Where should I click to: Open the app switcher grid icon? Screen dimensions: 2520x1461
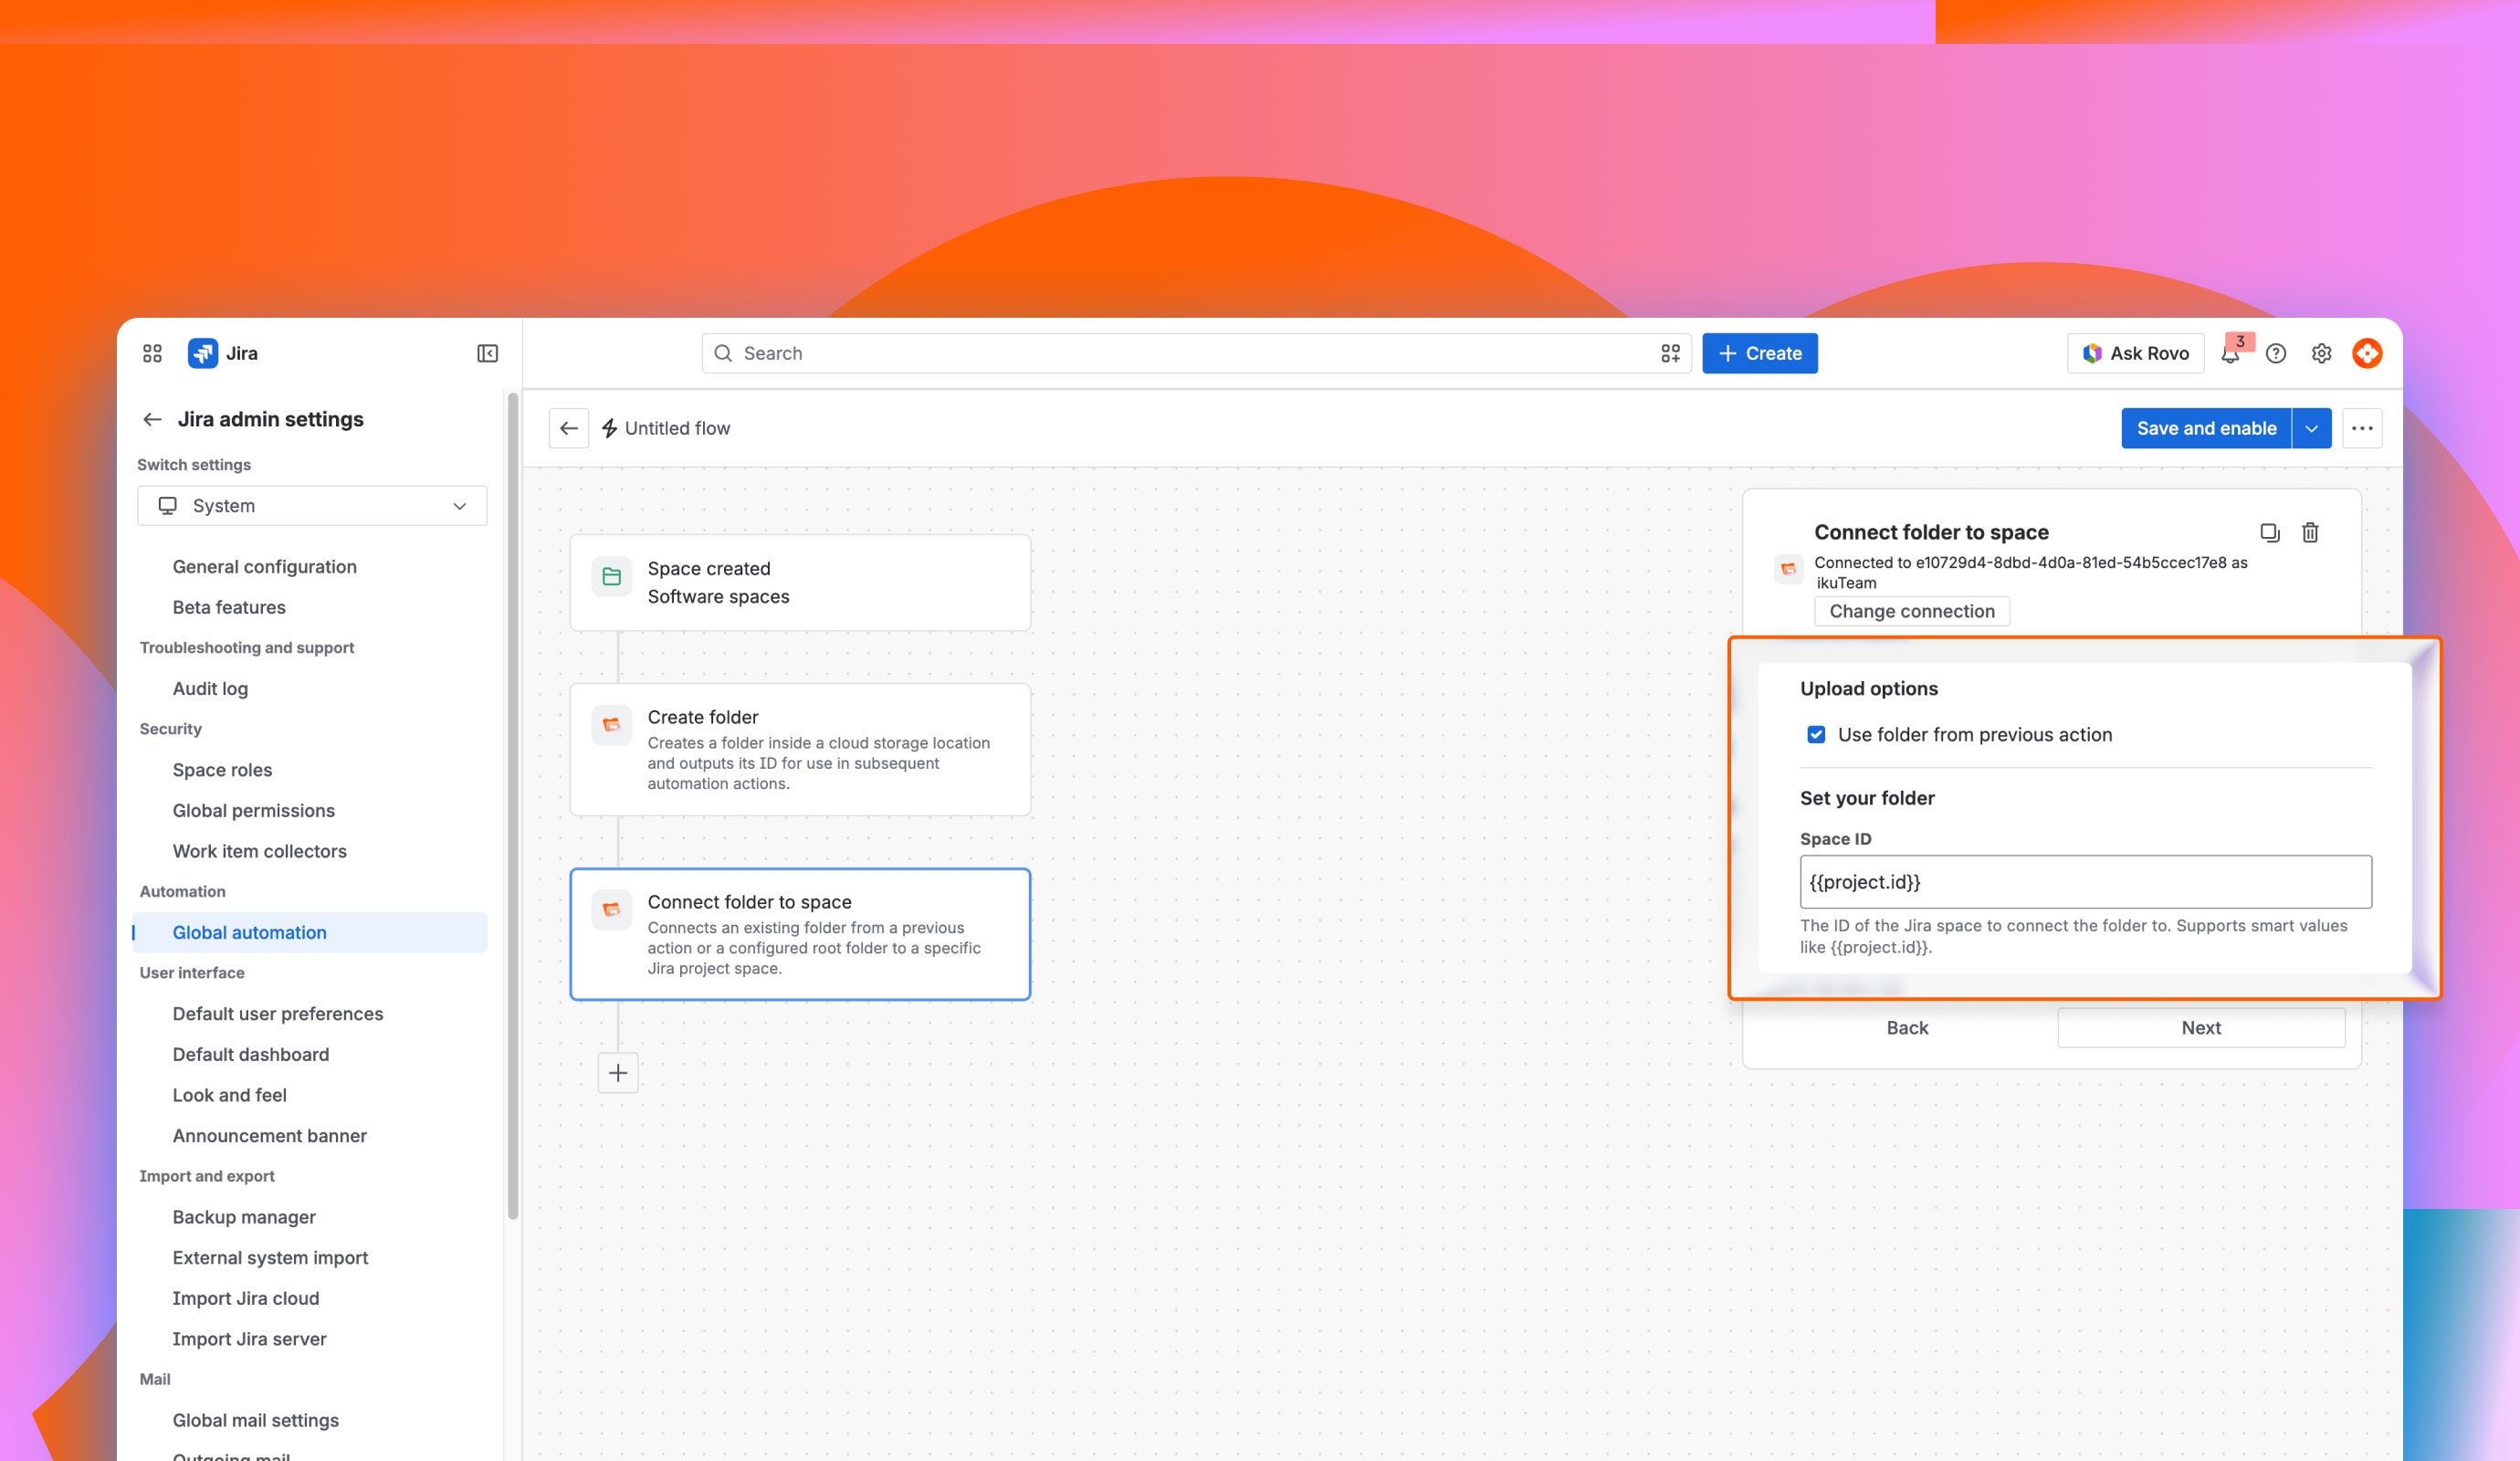[152, 353]
